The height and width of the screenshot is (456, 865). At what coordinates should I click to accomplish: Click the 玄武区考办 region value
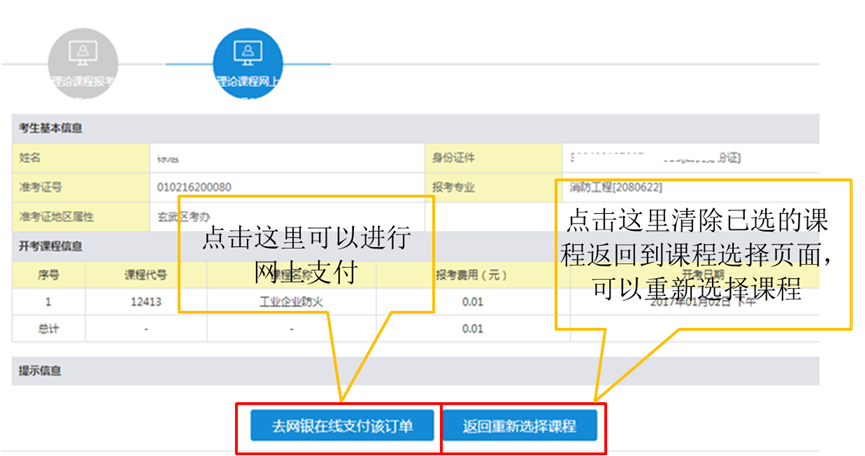point(183,215)
